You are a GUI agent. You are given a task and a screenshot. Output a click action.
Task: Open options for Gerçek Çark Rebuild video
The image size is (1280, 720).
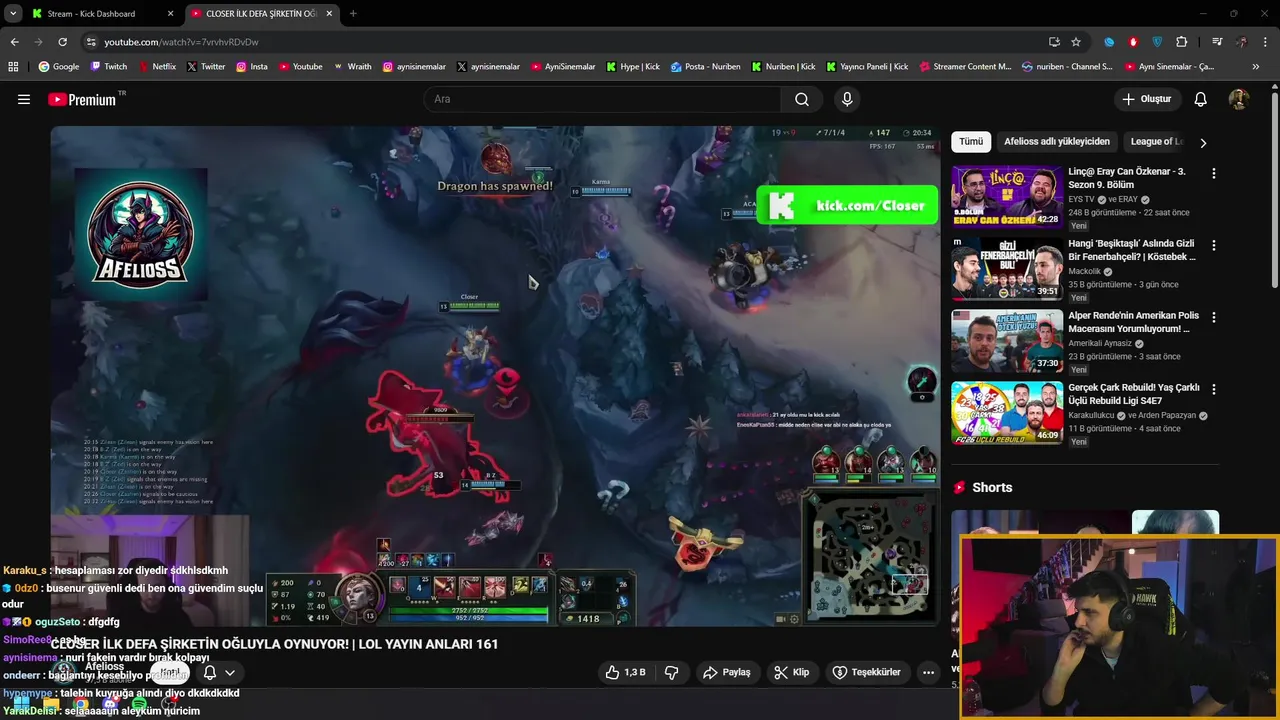pyautogui.click(x=1214, y=389)
